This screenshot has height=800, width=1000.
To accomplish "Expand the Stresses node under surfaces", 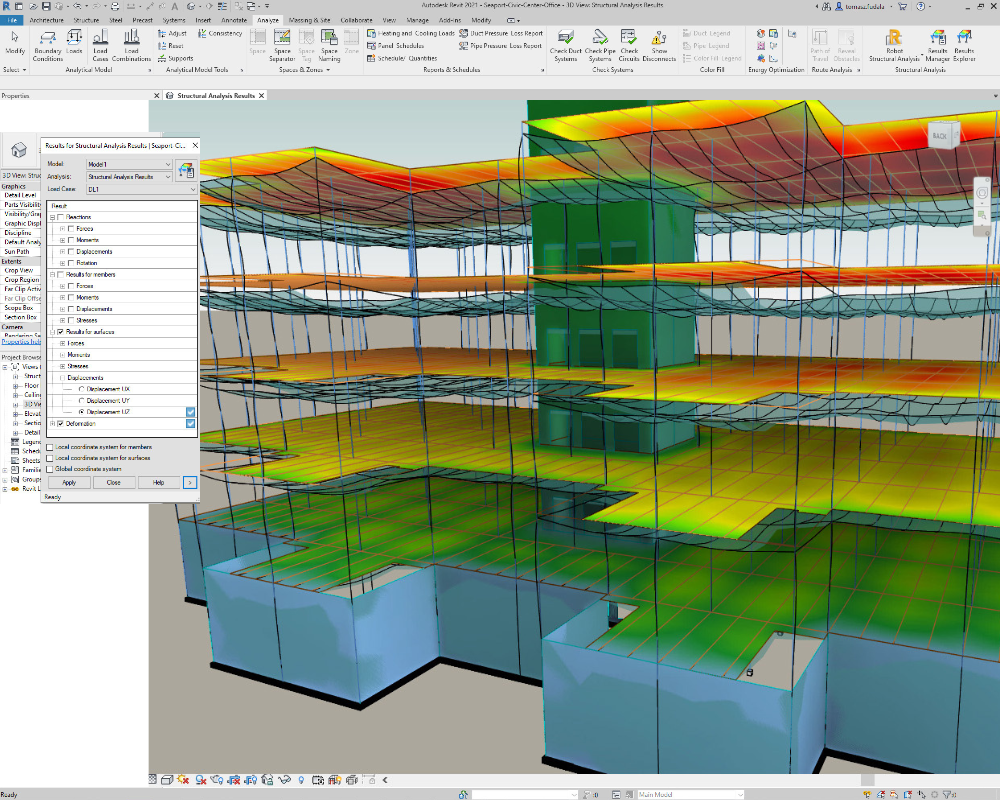I will [62, 366].
